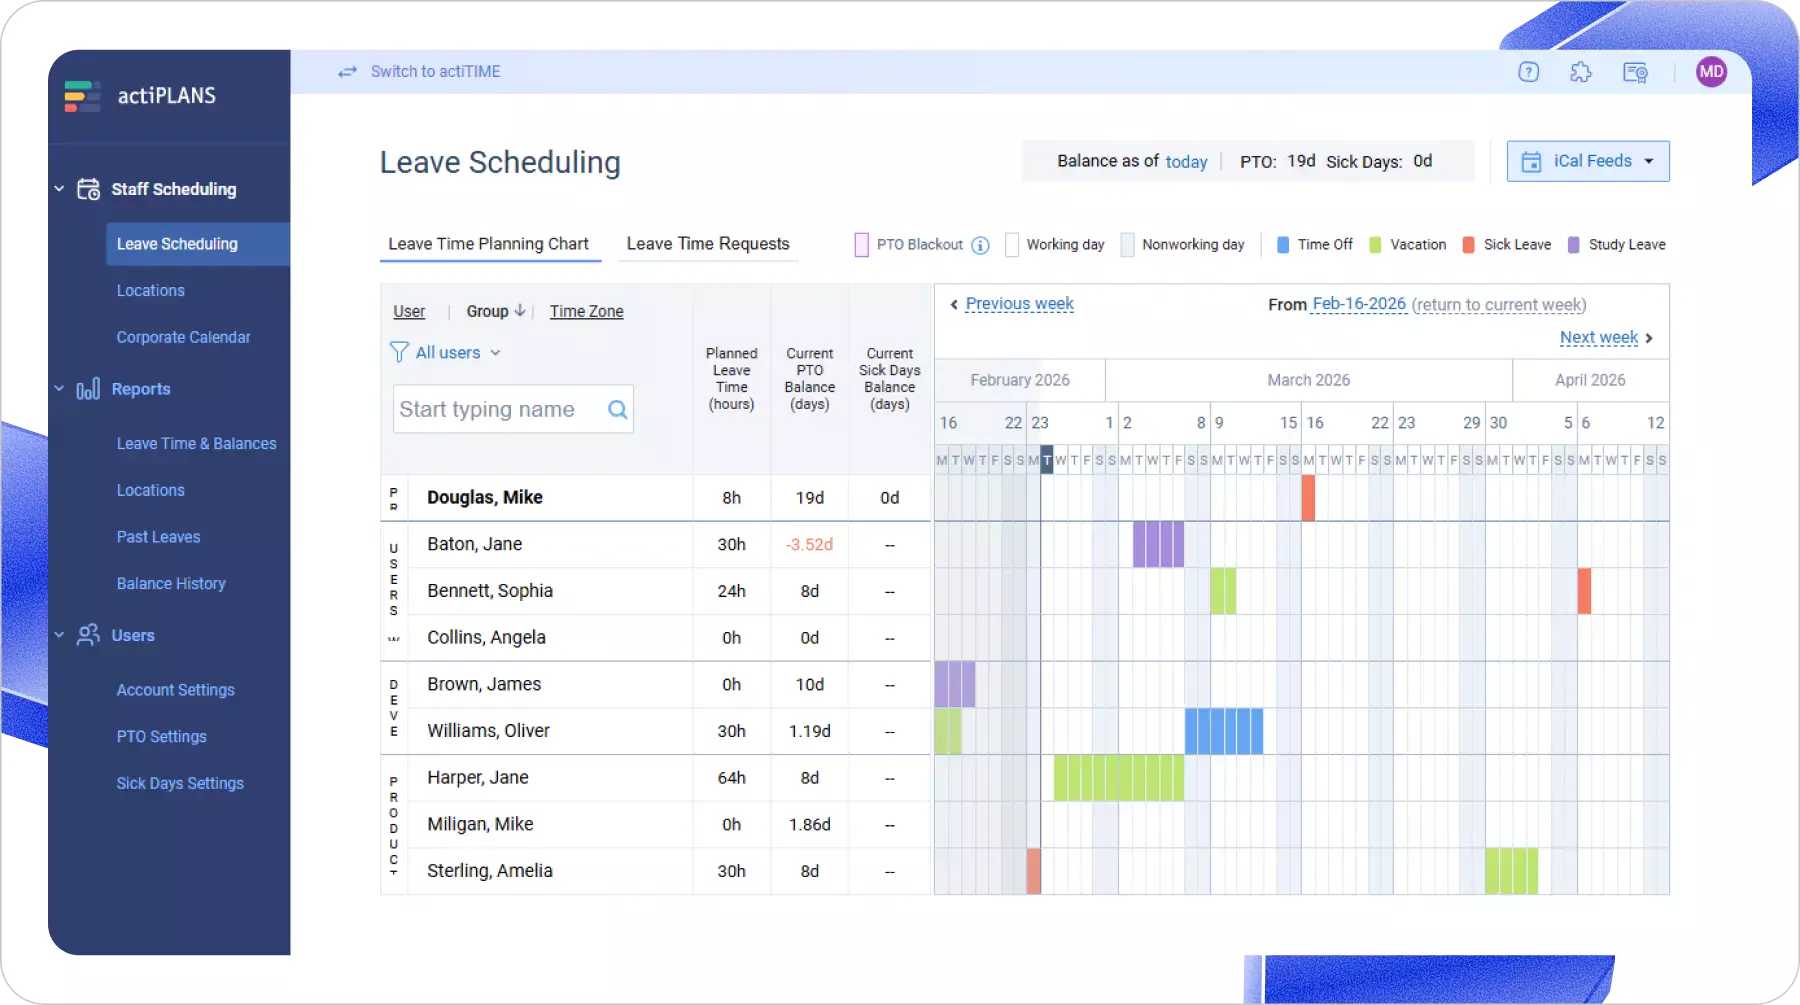Open the integrations puzzle icon
Viewport: 1800px width, 1005px height.
[x=1581, y=71]
